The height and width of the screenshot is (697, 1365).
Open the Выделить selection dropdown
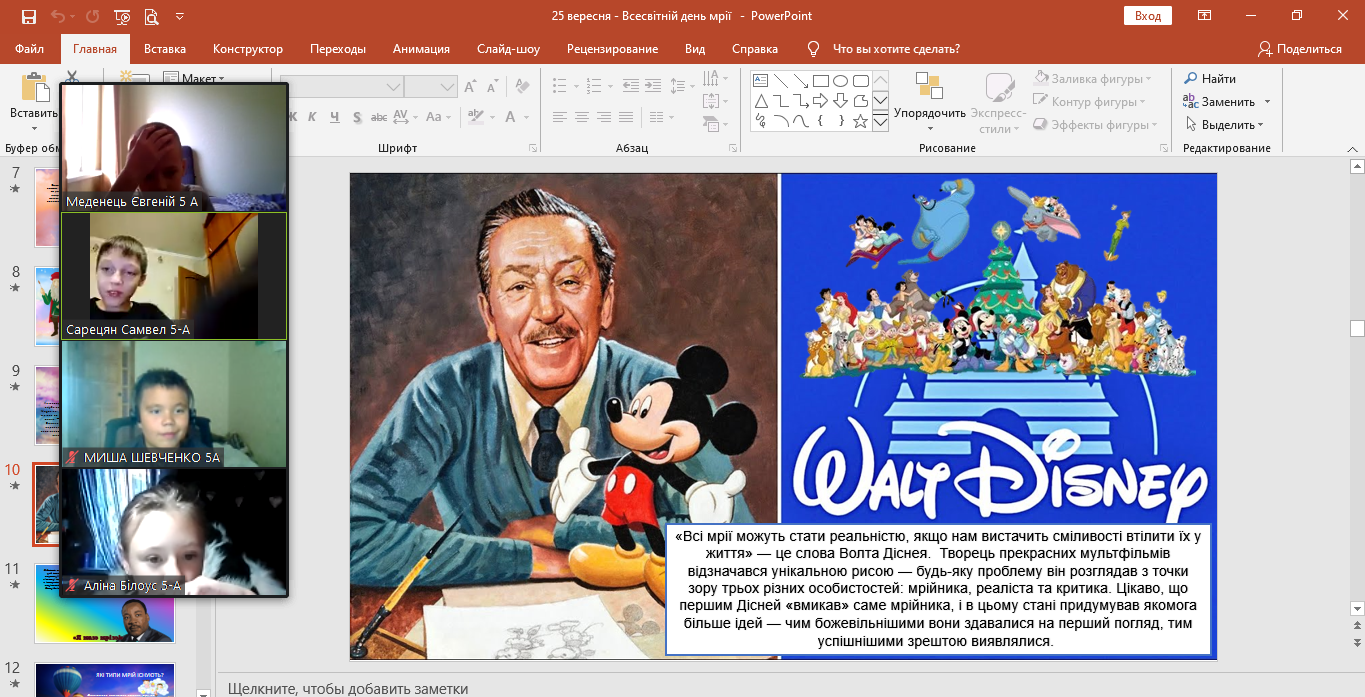[x=1224, y=125]
